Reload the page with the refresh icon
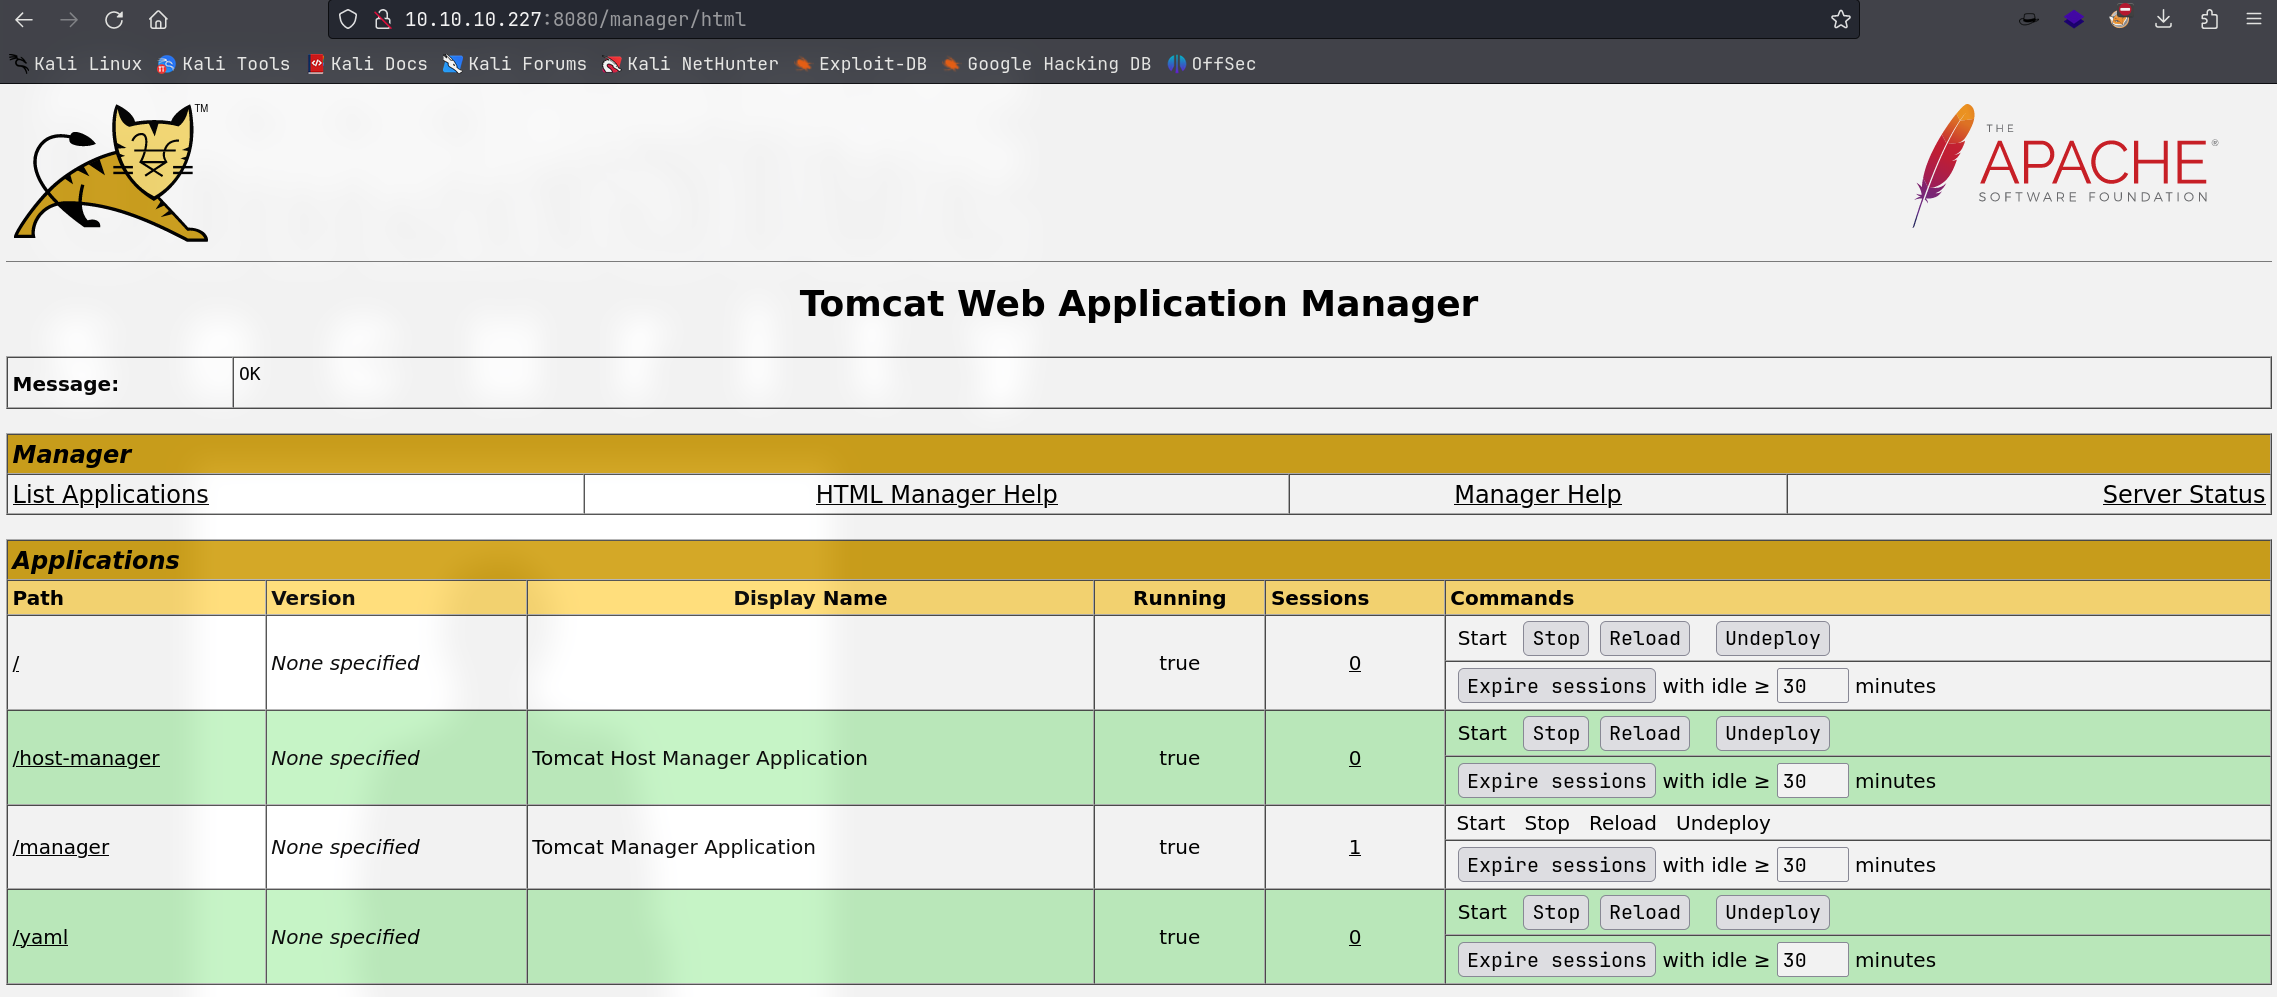Screen dimensions: 2277x997 tap(114, 19)
